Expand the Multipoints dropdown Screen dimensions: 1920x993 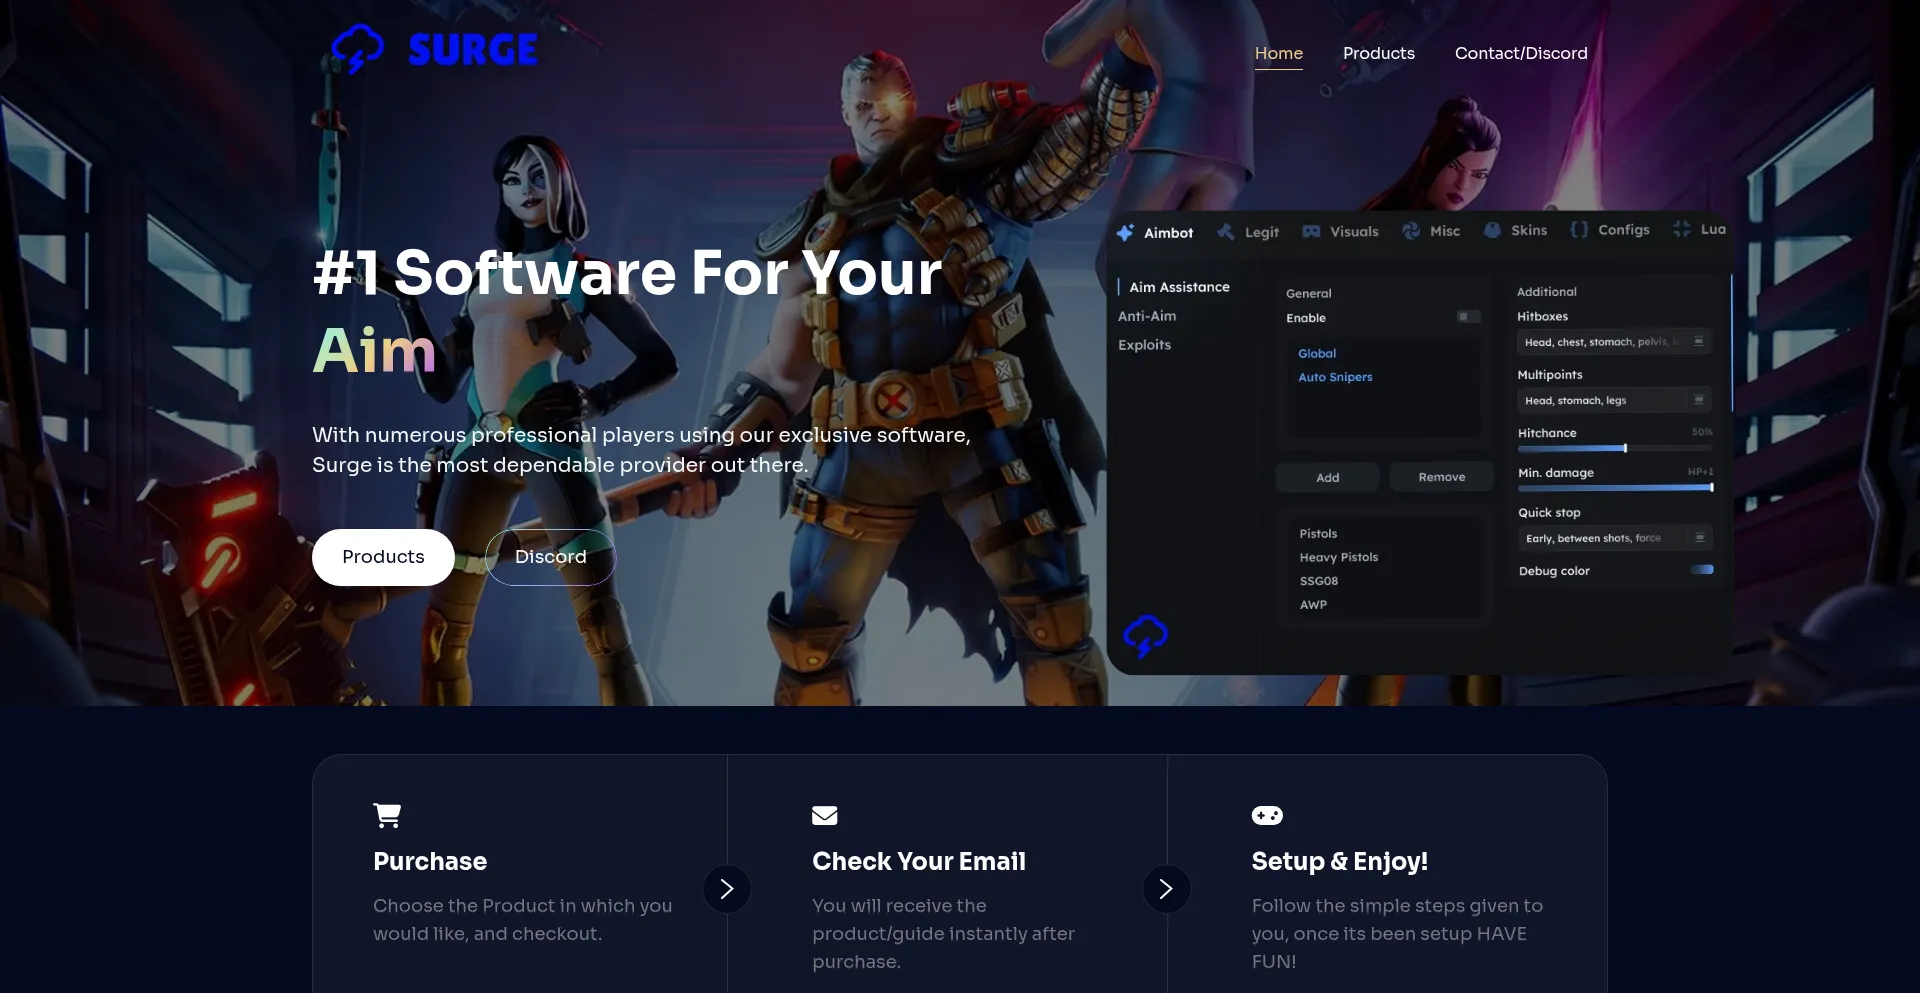(1613, 400)
